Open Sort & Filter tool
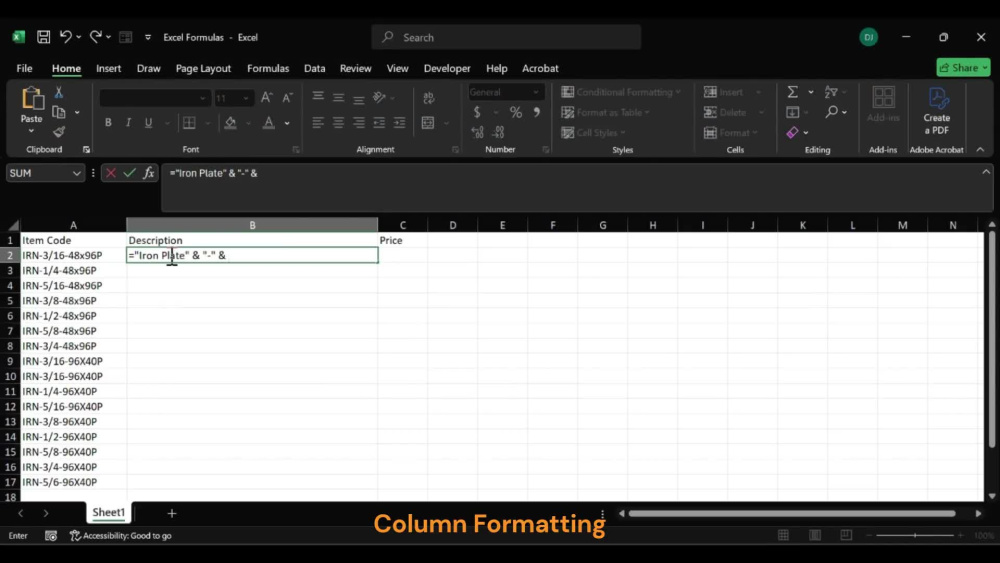 [831, 92]
